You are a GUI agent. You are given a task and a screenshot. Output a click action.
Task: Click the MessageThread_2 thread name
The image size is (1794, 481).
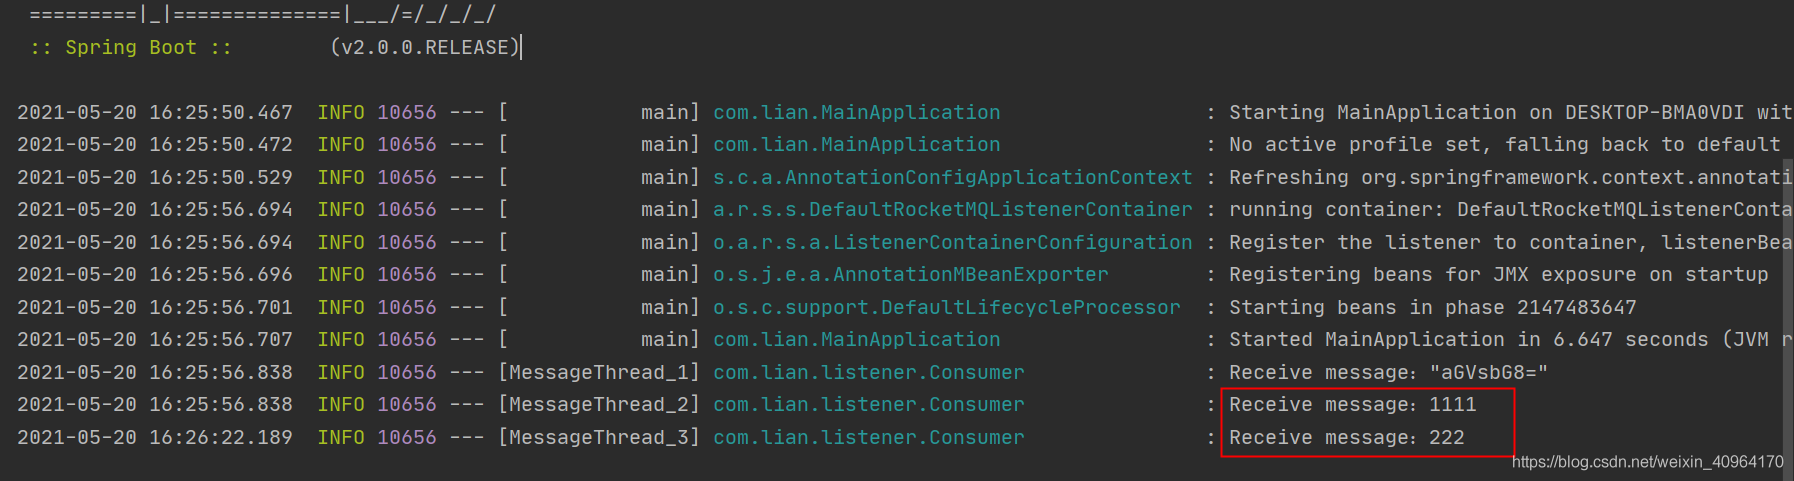(599, 405)
